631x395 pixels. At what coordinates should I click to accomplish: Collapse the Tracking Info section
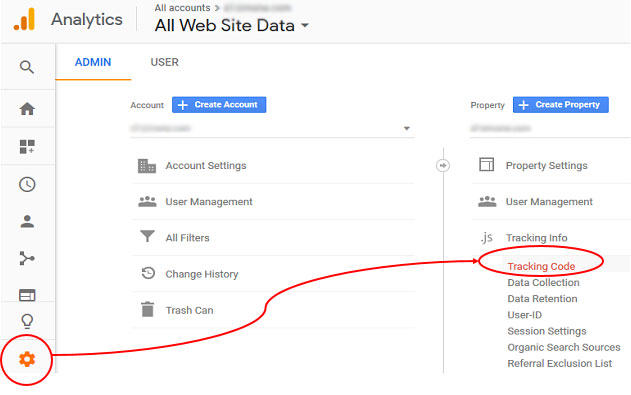coord(536,238)
